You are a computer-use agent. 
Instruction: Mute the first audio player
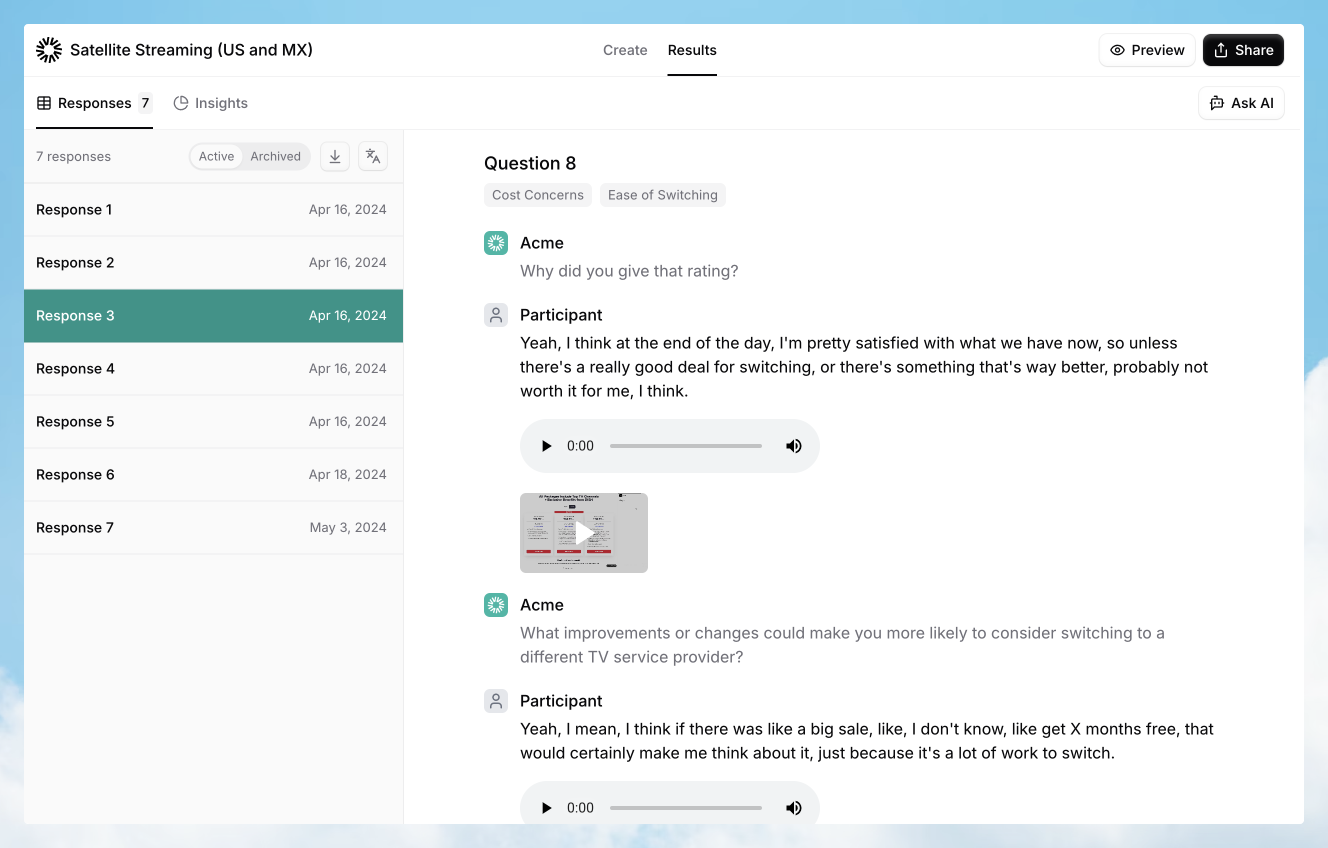[793, 445]
